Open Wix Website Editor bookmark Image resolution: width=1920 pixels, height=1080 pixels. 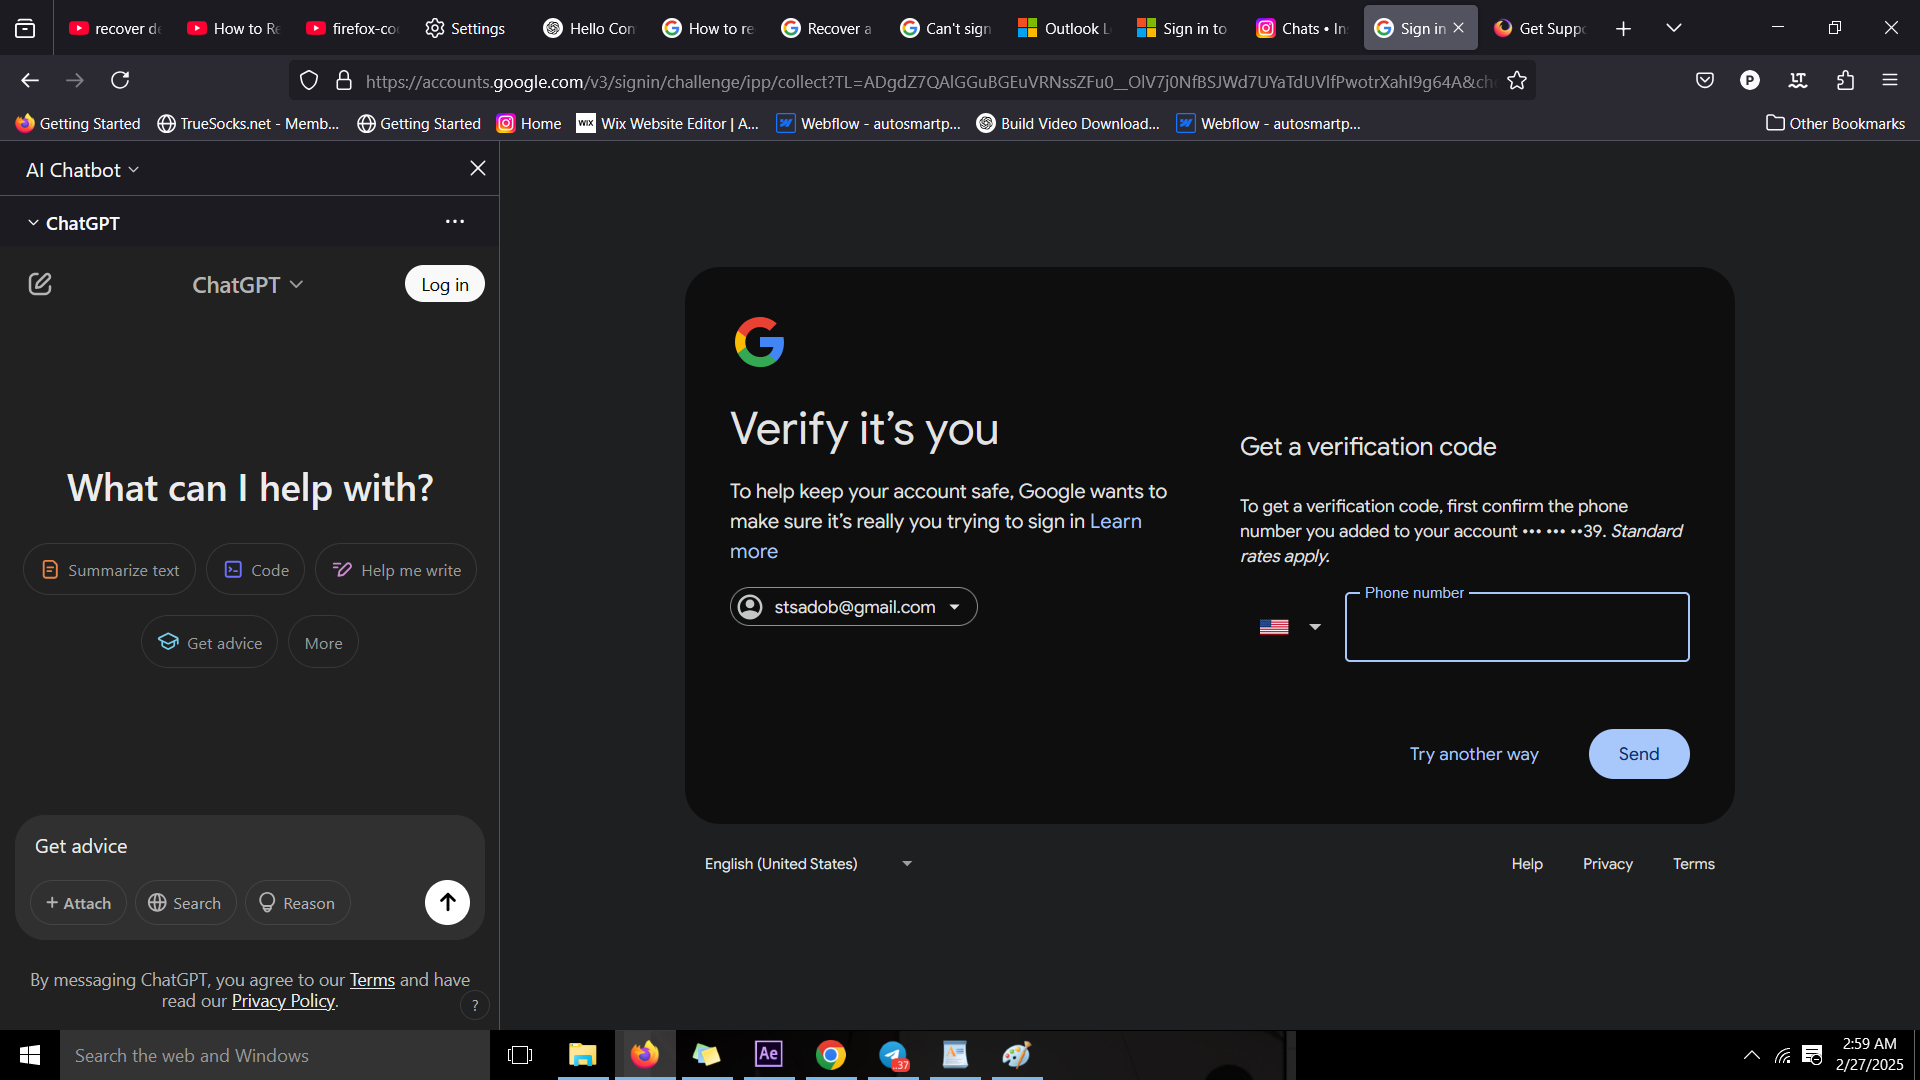pos(668,123)
